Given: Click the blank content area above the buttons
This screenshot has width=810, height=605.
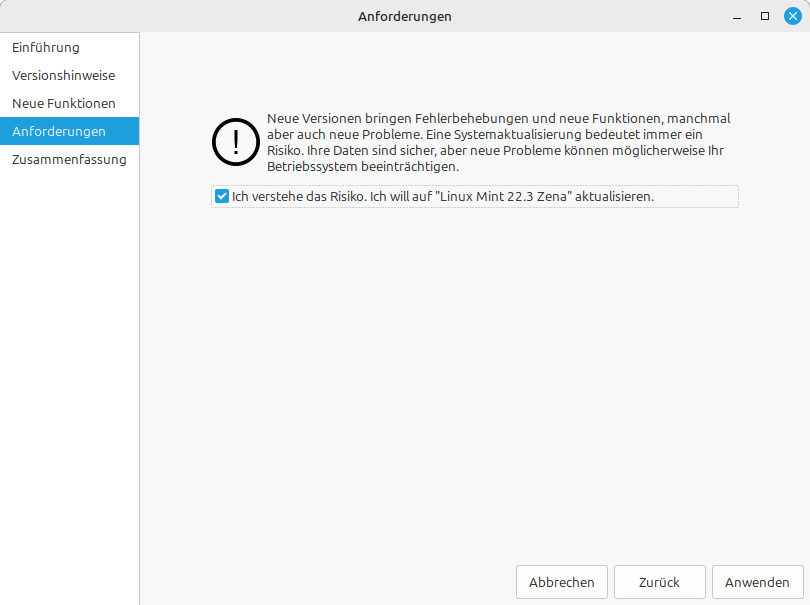Looking at the screenshot, I should 475,400.
